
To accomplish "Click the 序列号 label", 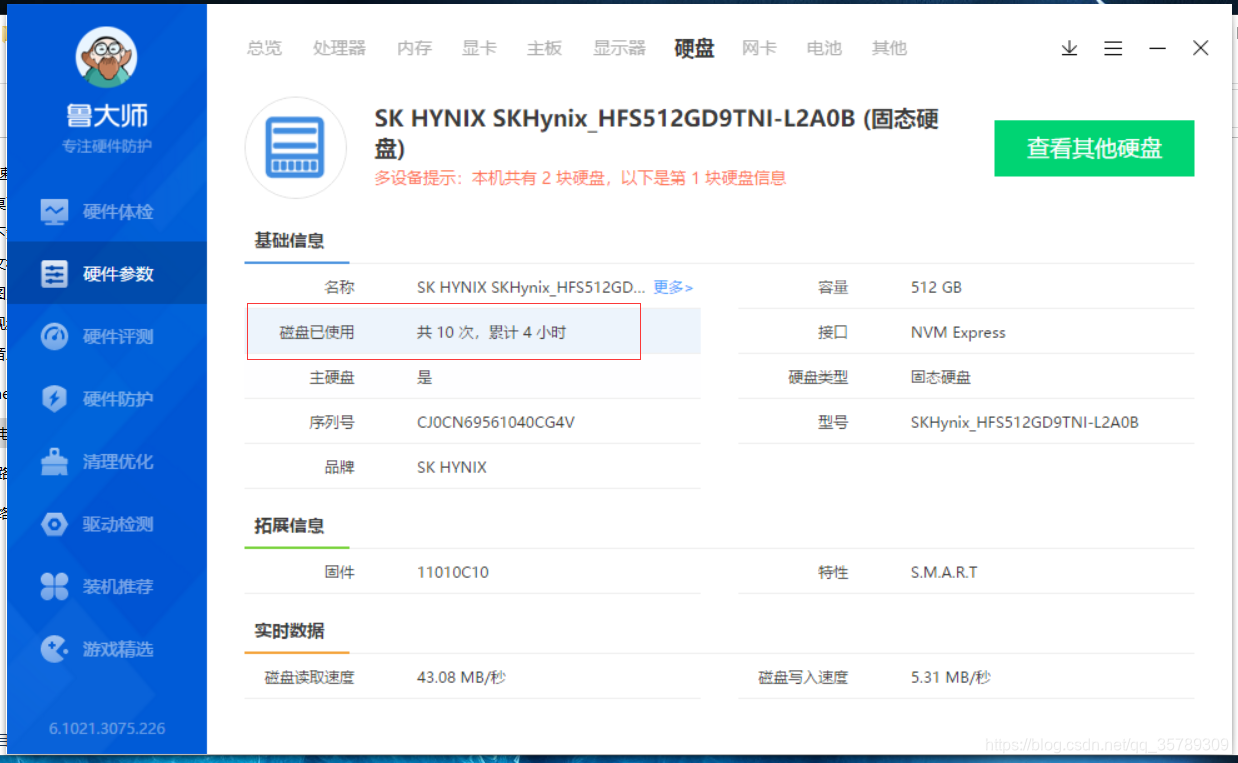I will pyautogui.click(x=332, y=422).
